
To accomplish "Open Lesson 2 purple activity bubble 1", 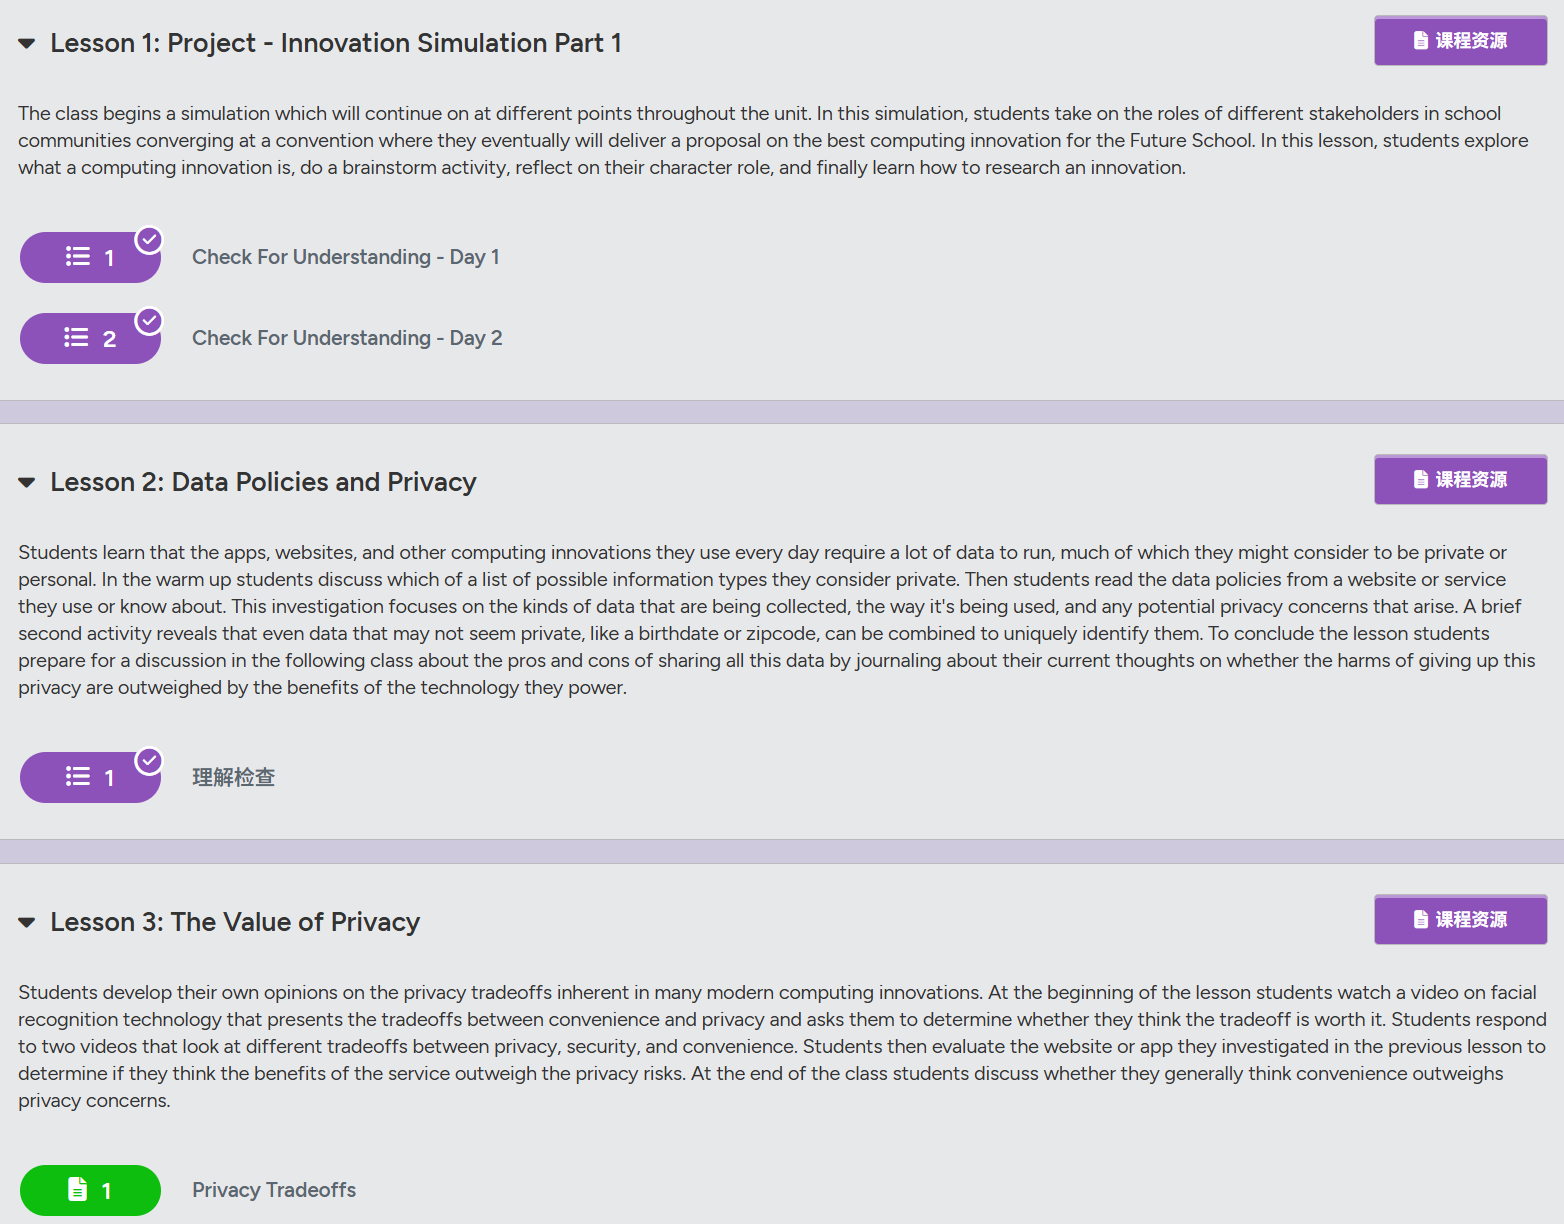I will coord(90,777).
